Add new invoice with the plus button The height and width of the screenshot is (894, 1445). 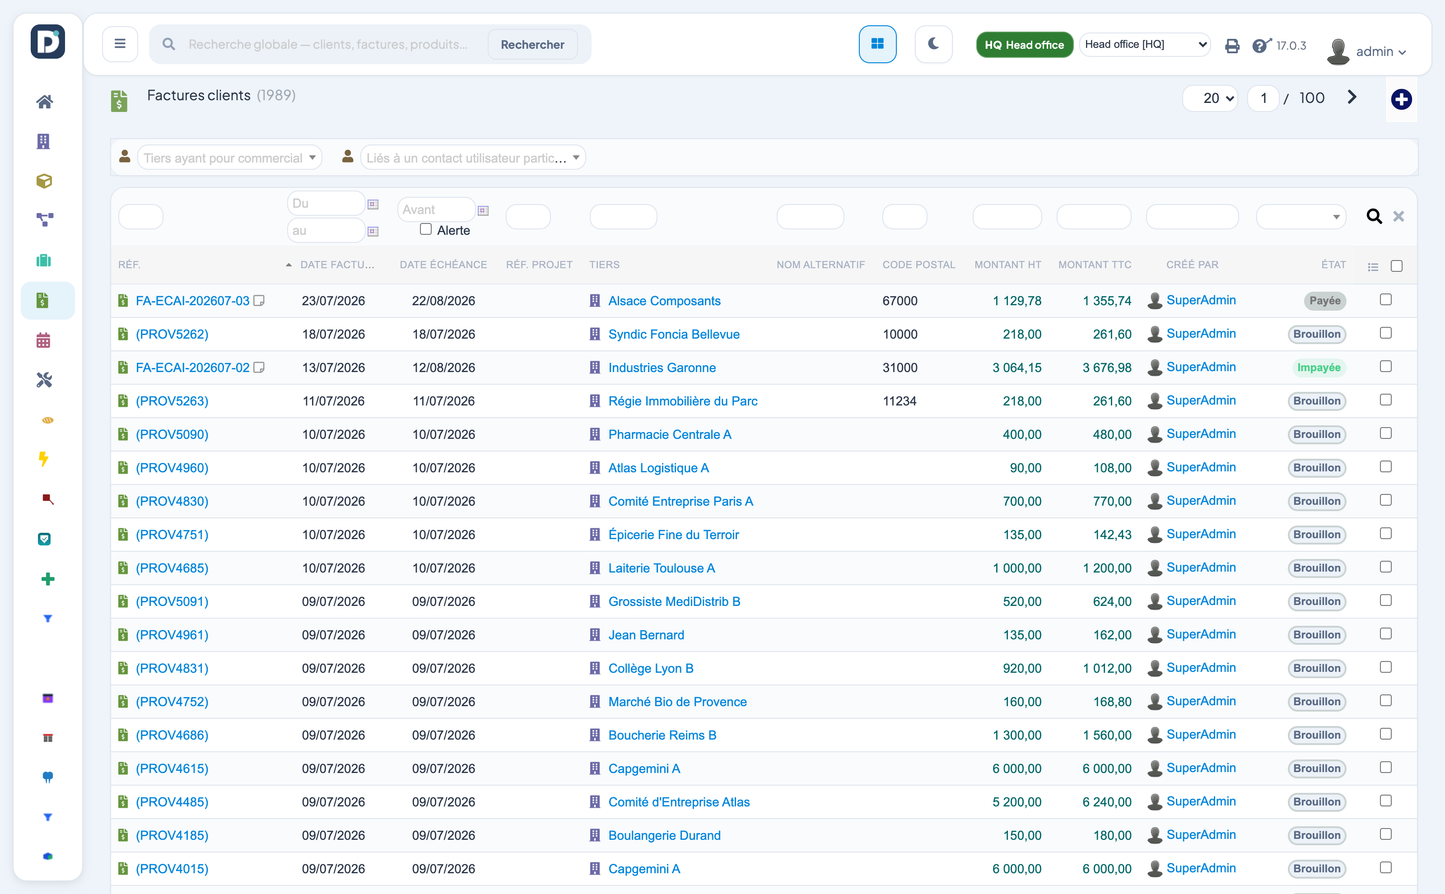point(1401,99)
